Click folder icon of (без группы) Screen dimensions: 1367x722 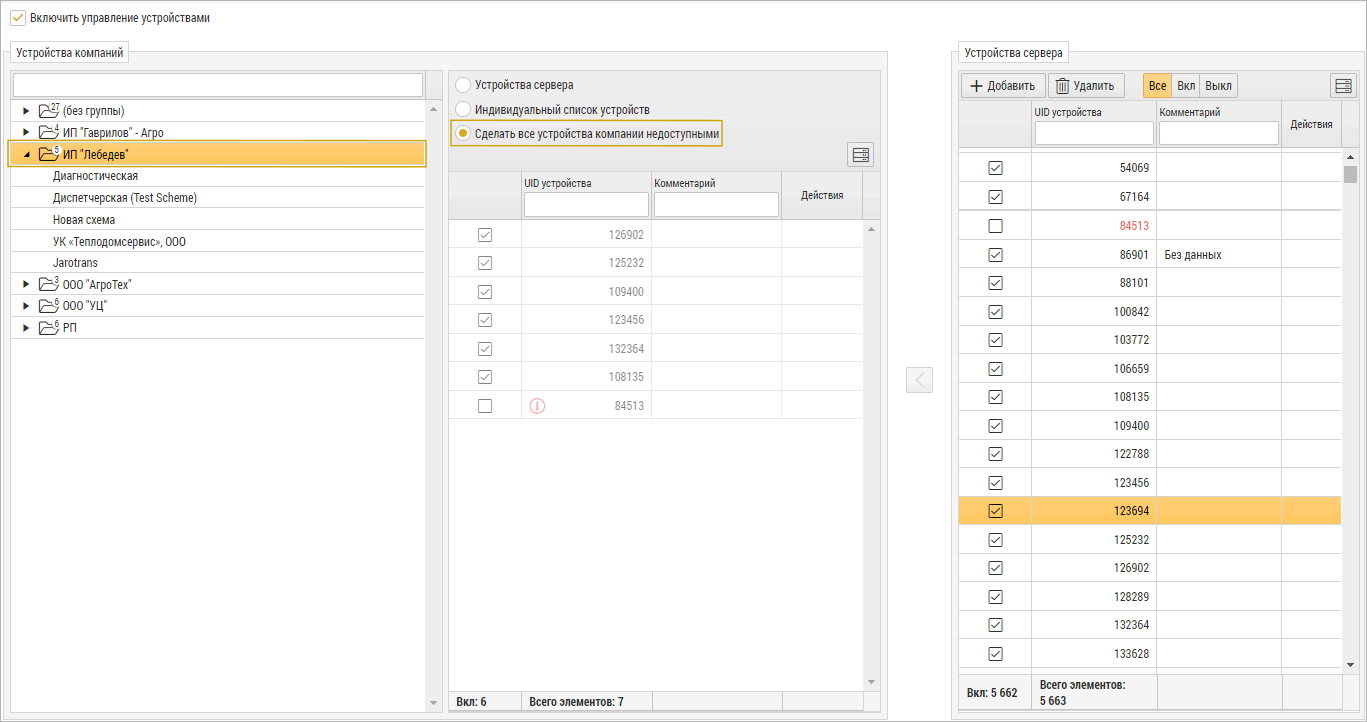point(47,111)
